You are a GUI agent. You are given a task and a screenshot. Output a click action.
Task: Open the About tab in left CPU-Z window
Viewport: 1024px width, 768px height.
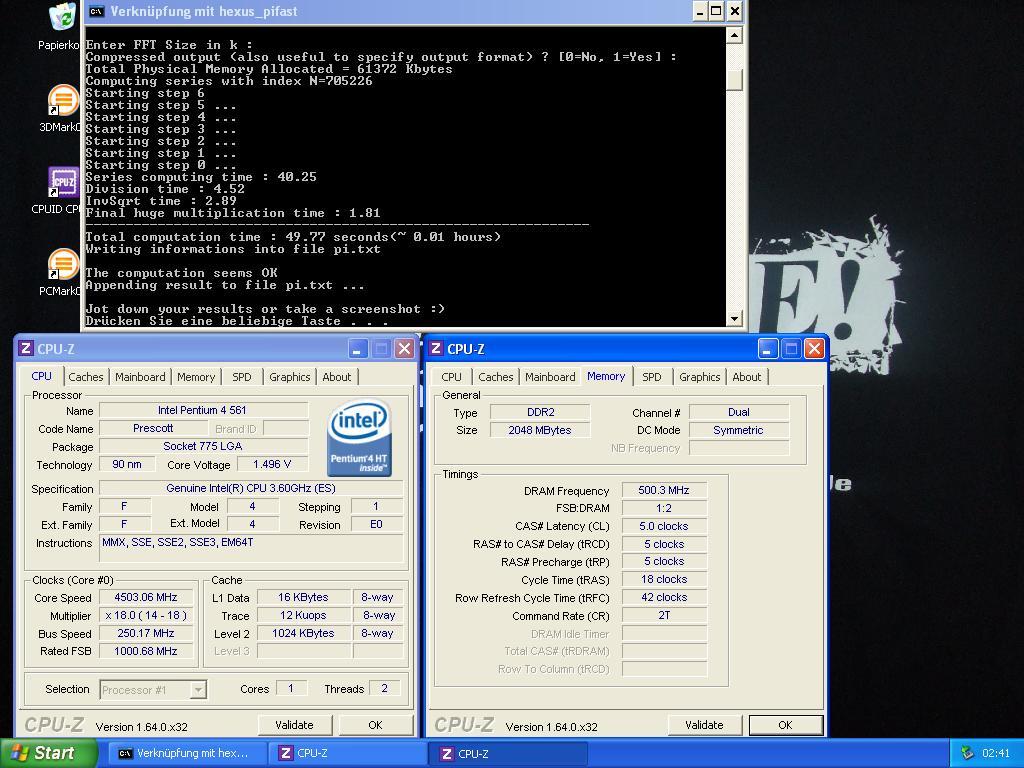(336, 377)
